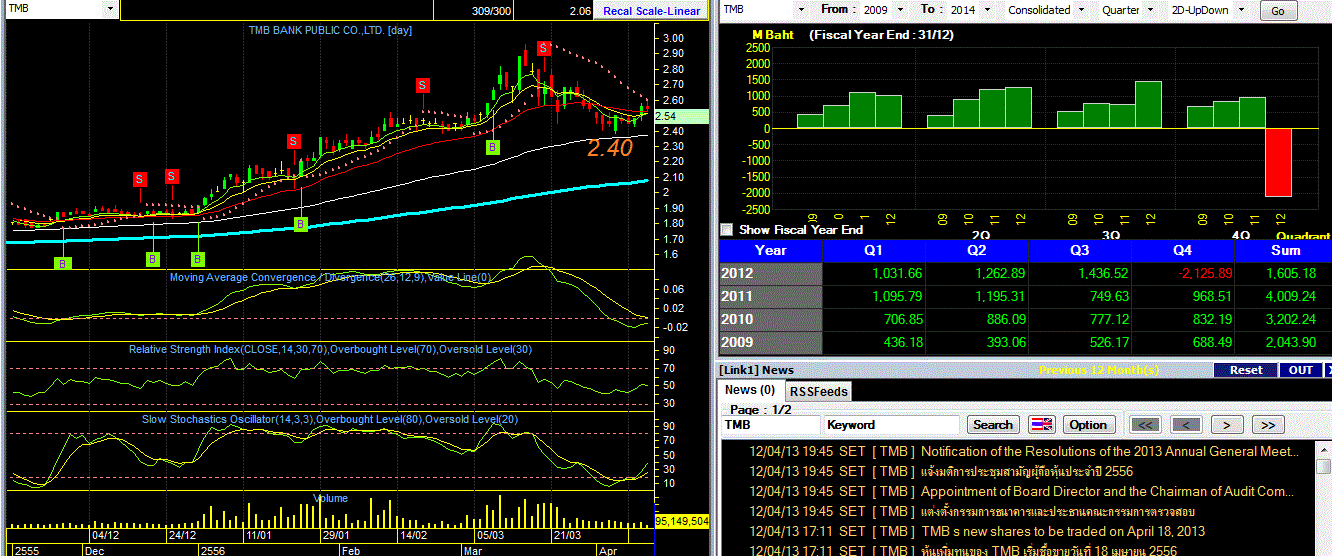Click the red Q4 2012 loss bar
Screen dimensions: 1332x556
point(1278,162)
